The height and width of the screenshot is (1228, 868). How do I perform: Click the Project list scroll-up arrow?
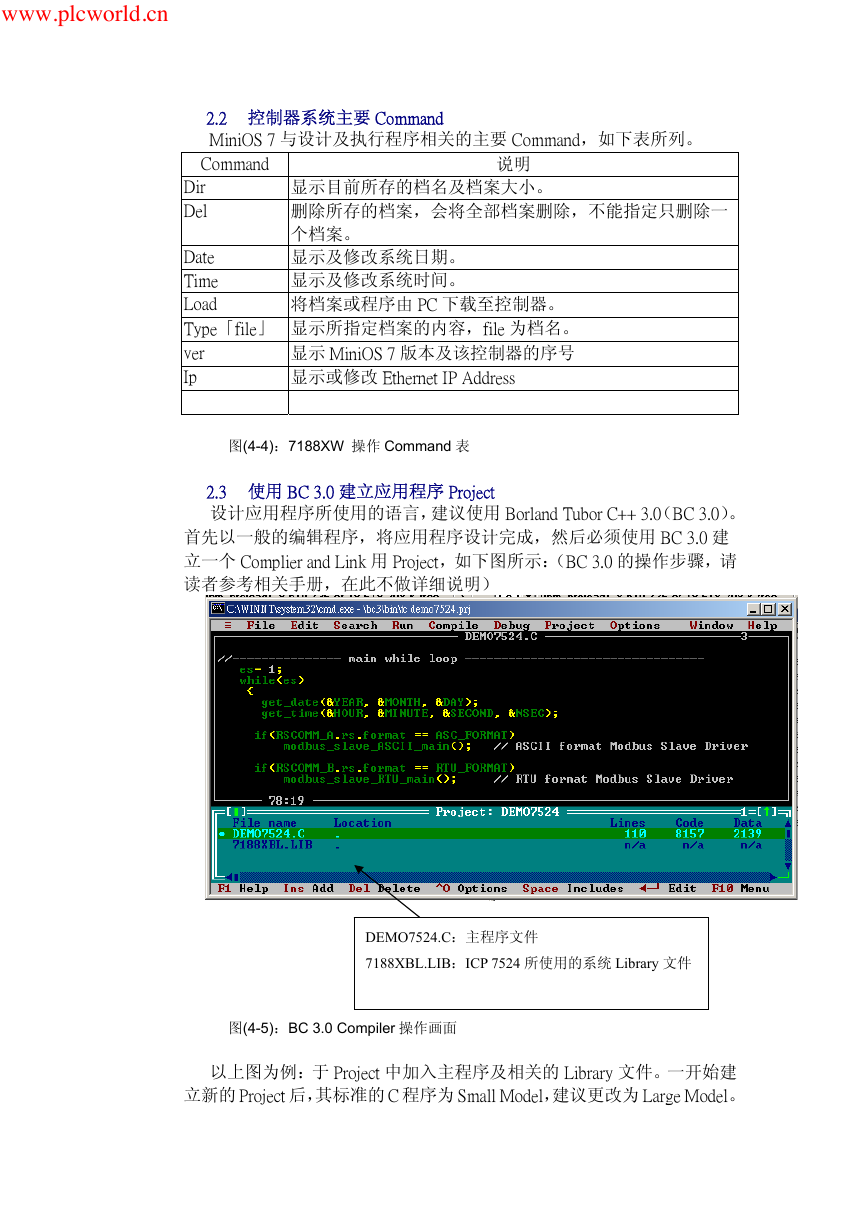(787, 823)
